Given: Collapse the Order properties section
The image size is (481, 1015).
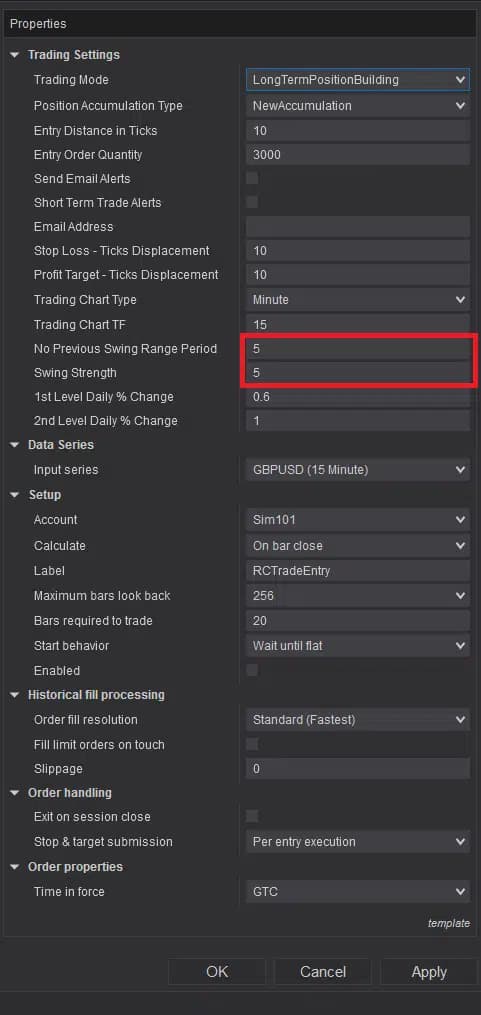Looking at the screenshot, I should point(15,867).
